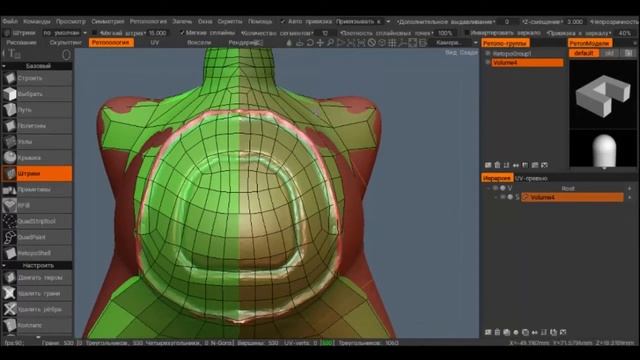Adjust Z-смещение value 3.000
This screenshot has height=360, width=640.
tap(575, 21)
